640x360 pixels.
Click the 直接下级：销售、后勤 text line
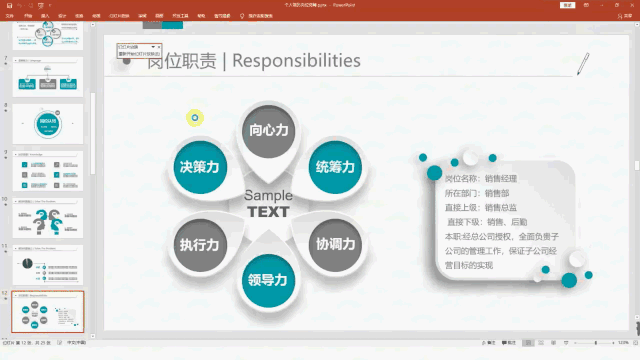point(487,222)
